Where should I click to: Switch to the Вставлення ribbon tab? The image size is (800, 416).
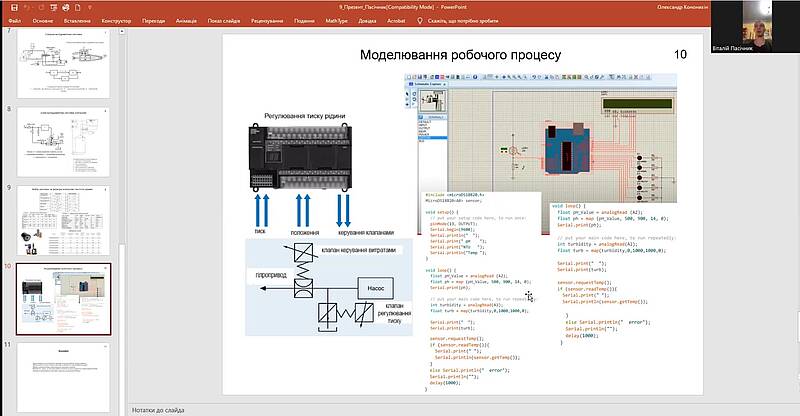click(77, 21)
